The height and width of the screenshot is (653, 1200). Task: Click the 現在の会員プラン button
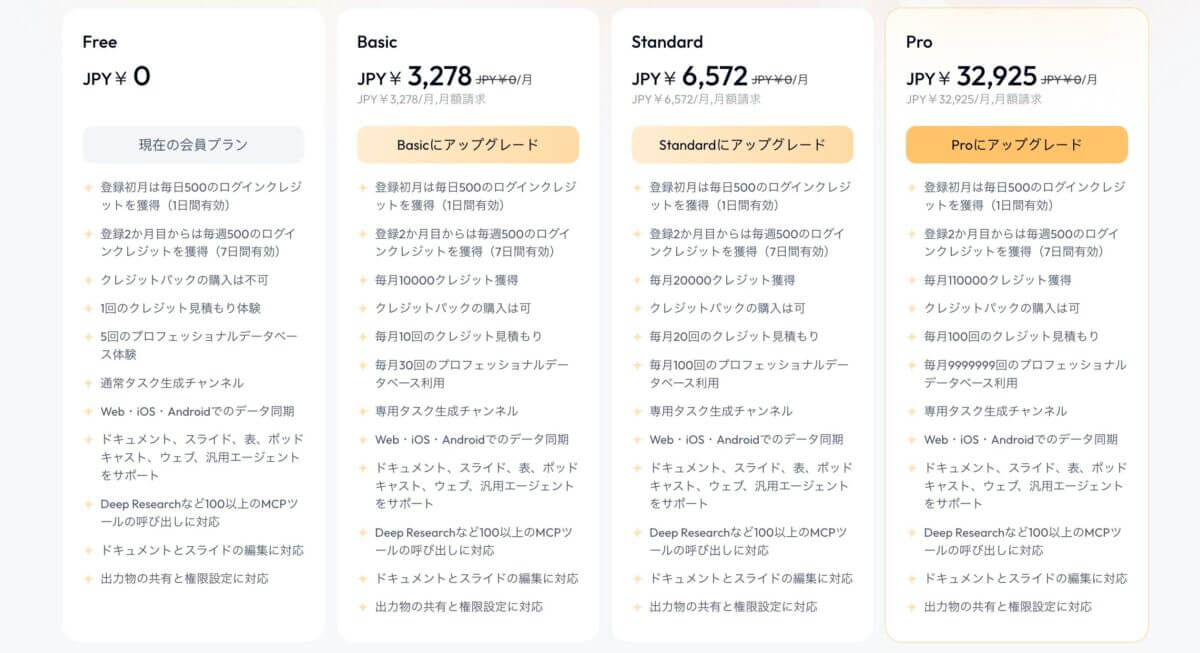click(x=193, y=145)
